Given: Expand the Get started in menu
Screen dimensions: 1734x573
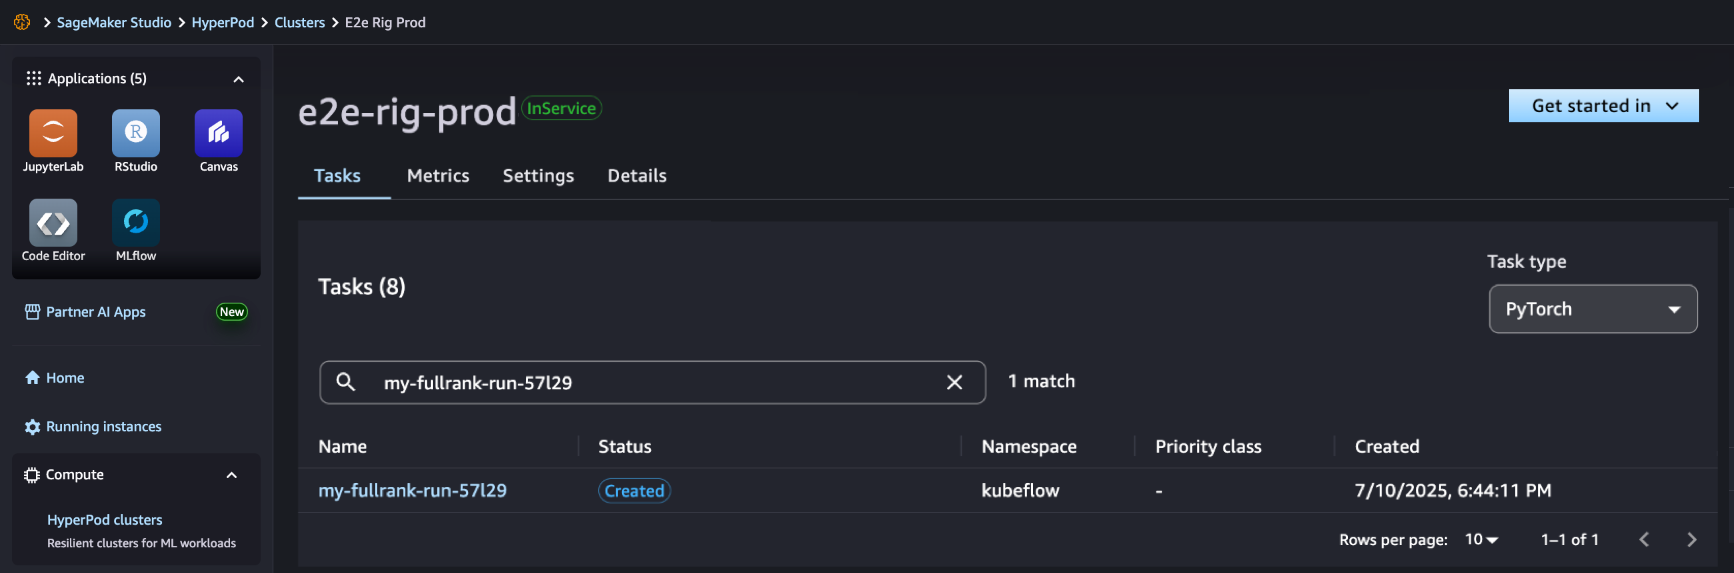Looking at the screenshot, I should coord(1603,106).
